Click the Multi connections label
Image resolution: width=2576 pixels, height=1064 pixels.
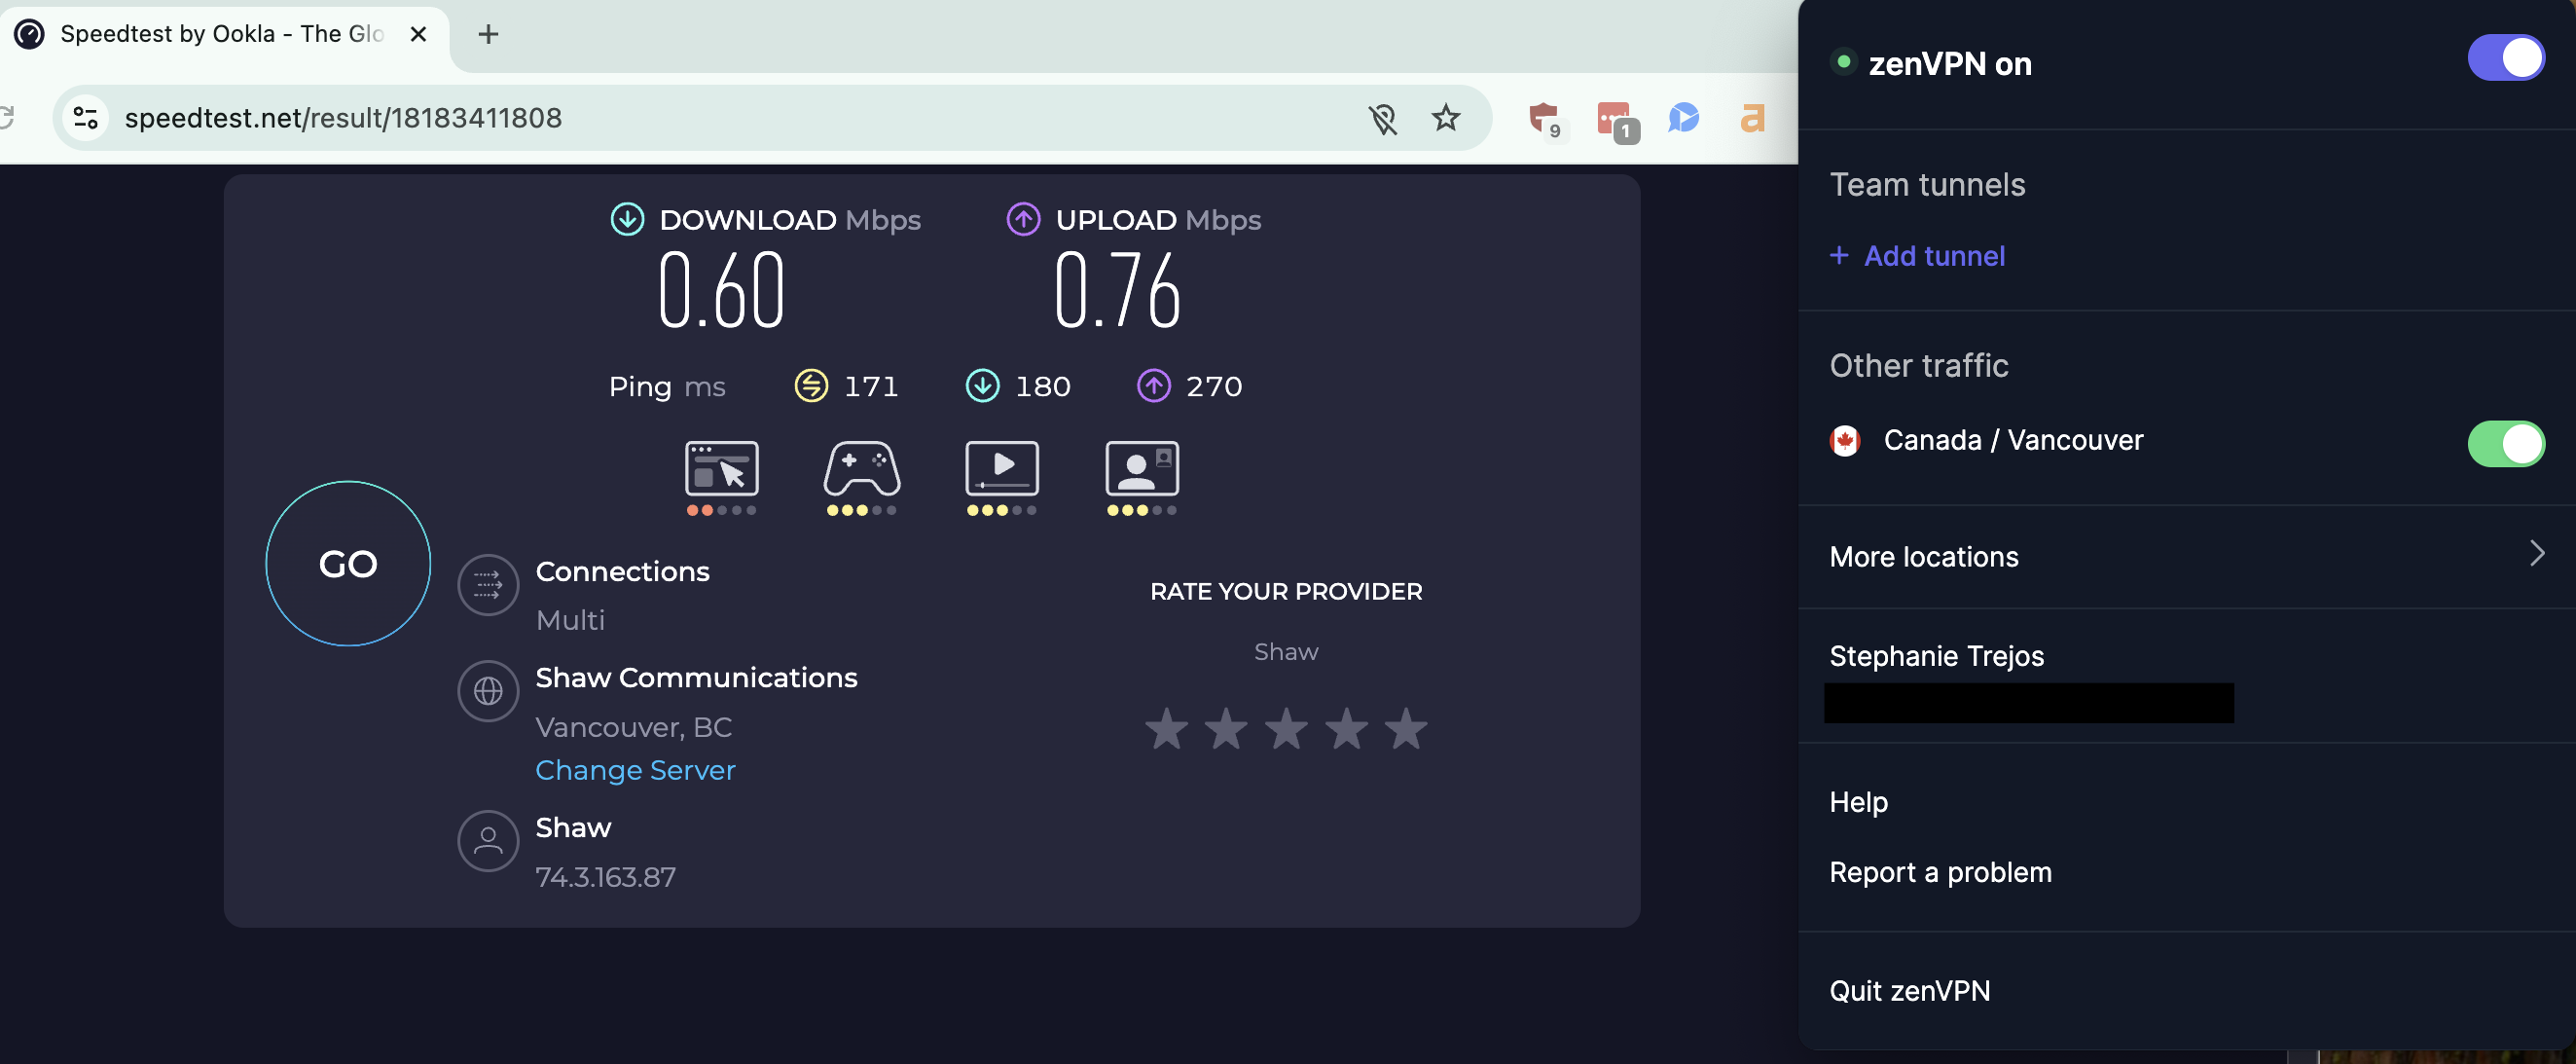tap(570, 620)
